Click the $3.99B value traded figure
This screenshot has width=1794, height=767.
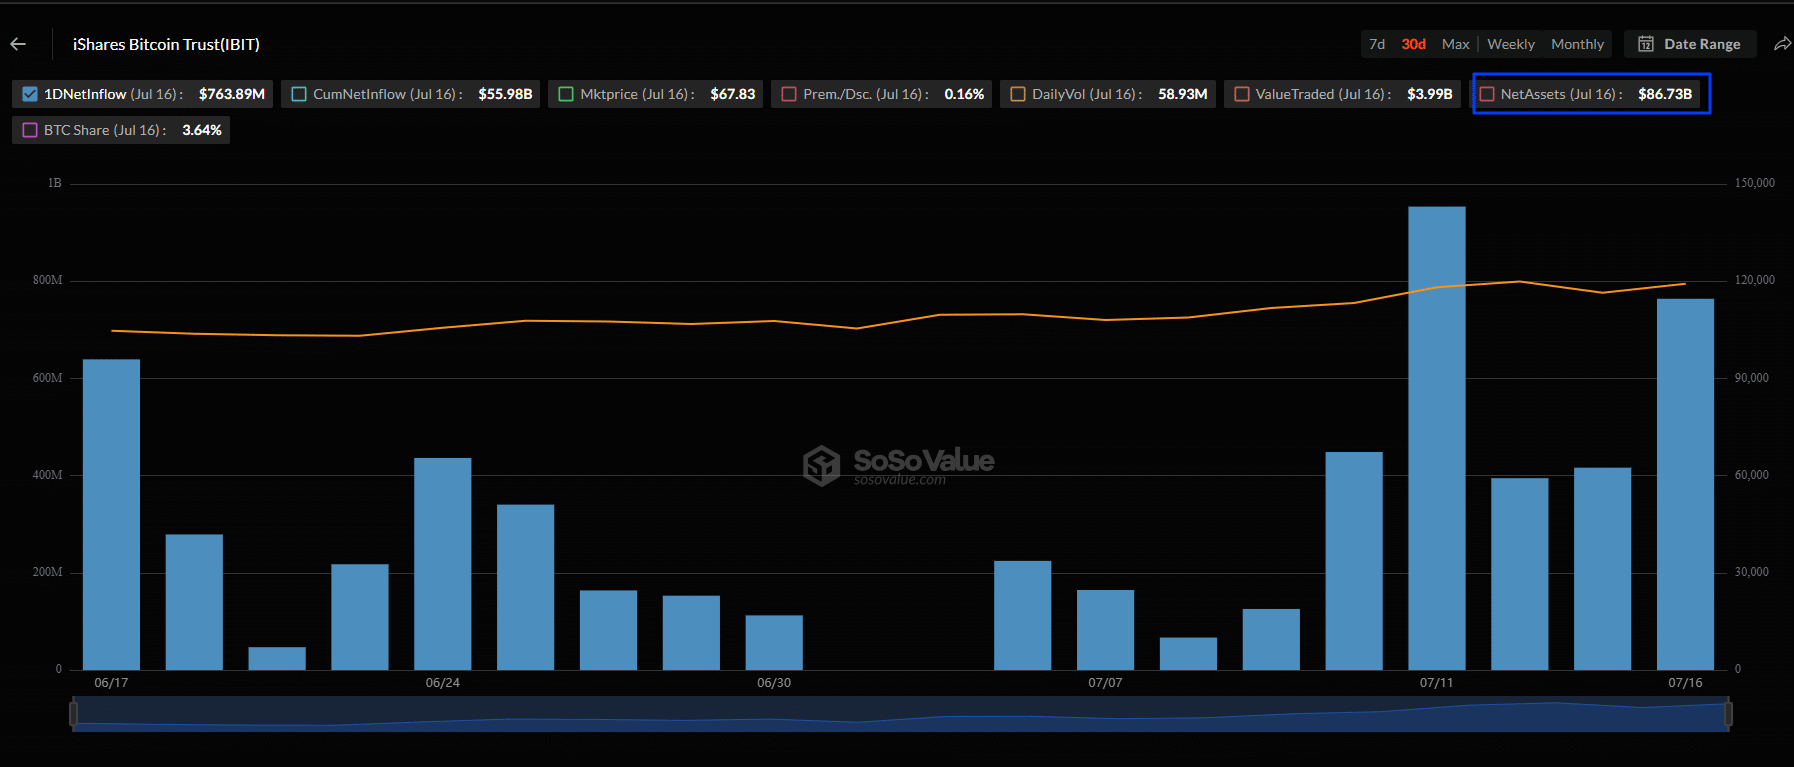pyautogui.click(x=1430, y=94)
